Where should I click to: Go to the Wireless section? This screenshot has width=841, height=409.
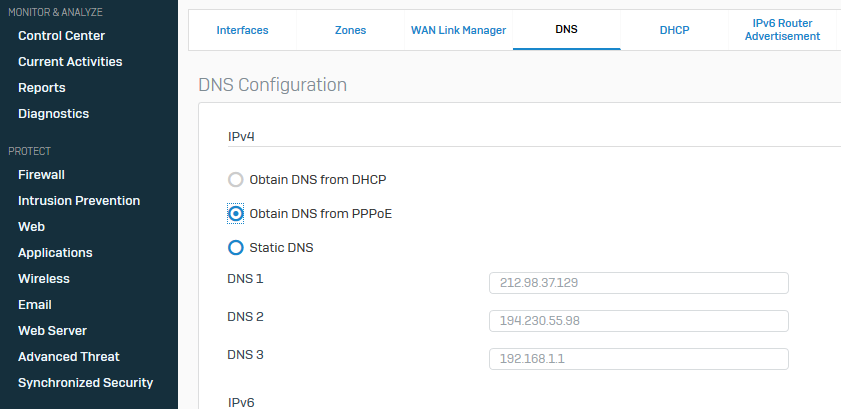click(x=42, y=279)
